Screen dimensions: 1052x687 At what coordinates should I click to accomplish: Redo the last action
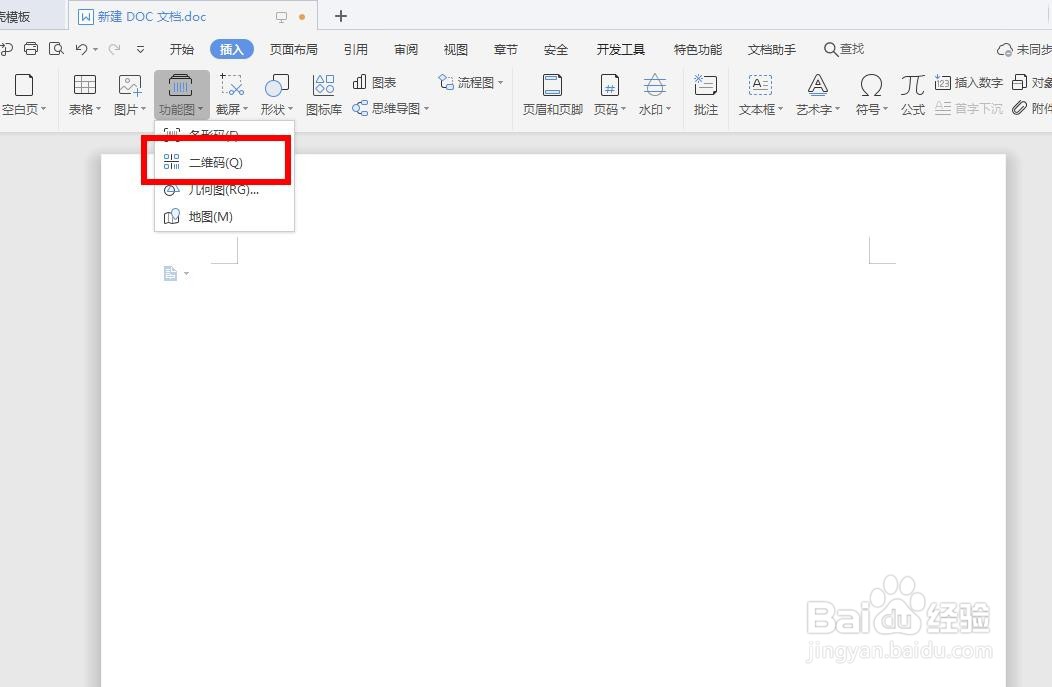115,48
